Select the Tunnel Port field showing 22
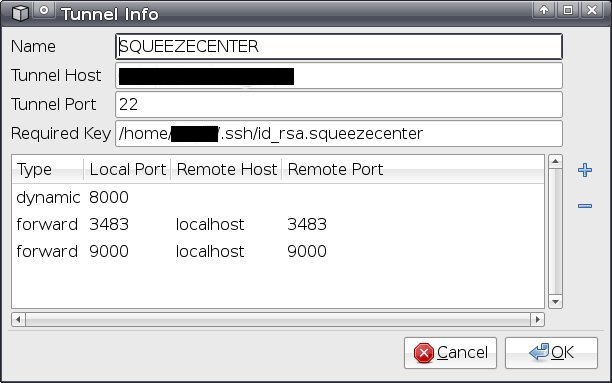Screen dimensions: 612x383 click(339, 105)
